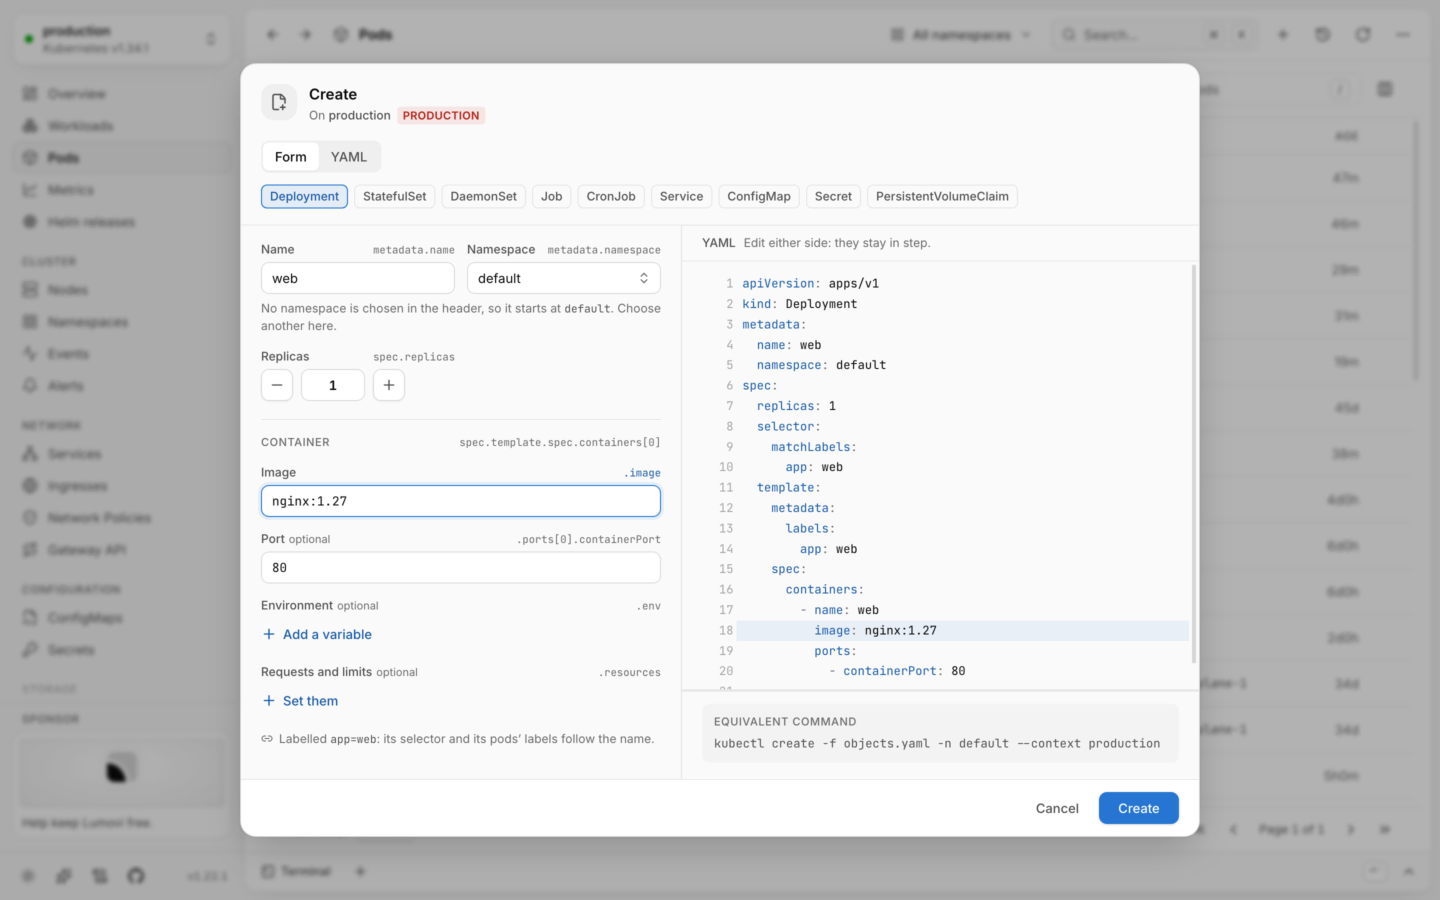Open the Ingresses sidebar item
This screenshot has width=1440, height=900.
click(x=120, y=486)
